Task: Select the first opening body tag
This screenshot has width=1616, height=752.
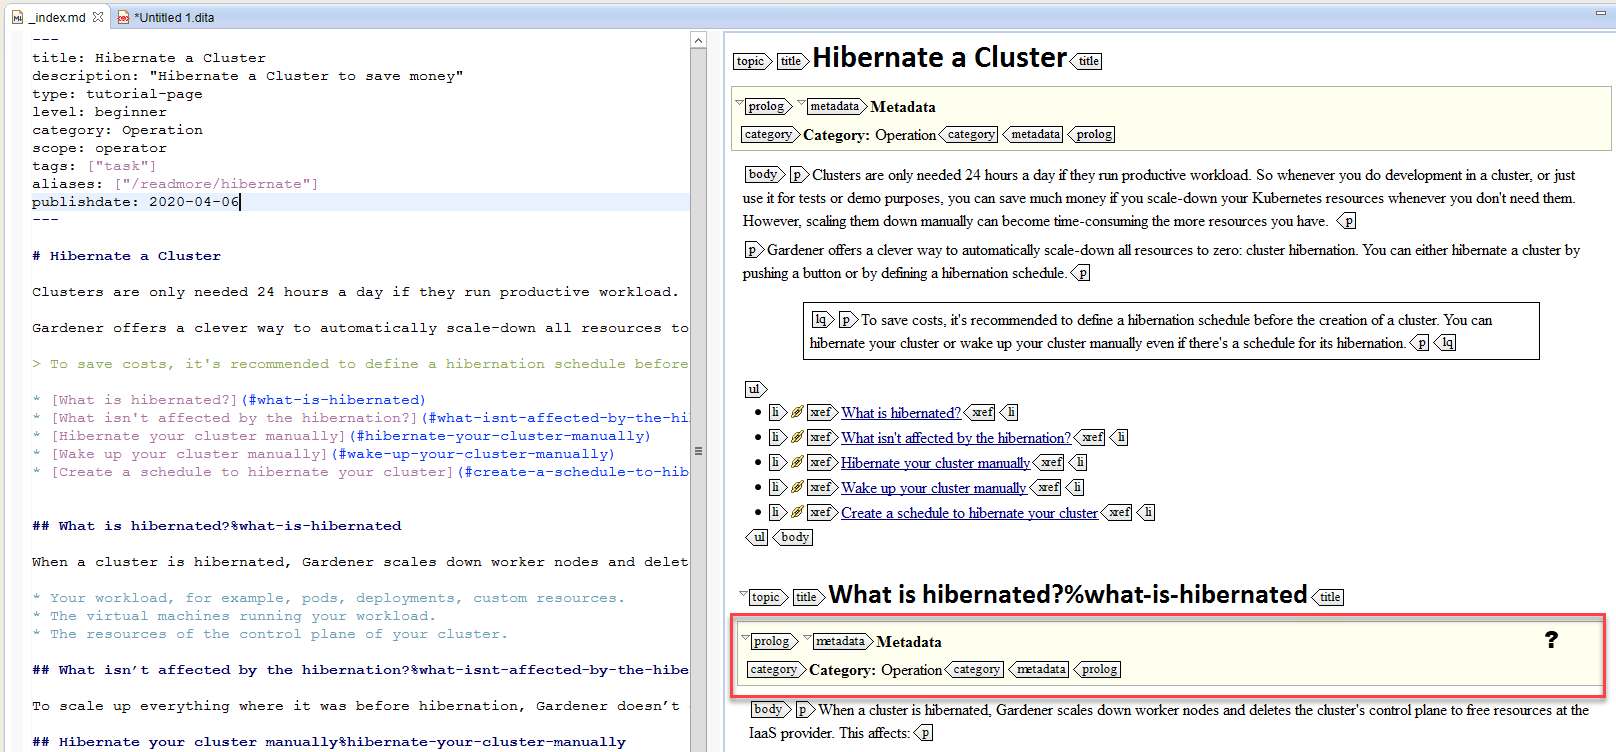Action: [765, 174]
